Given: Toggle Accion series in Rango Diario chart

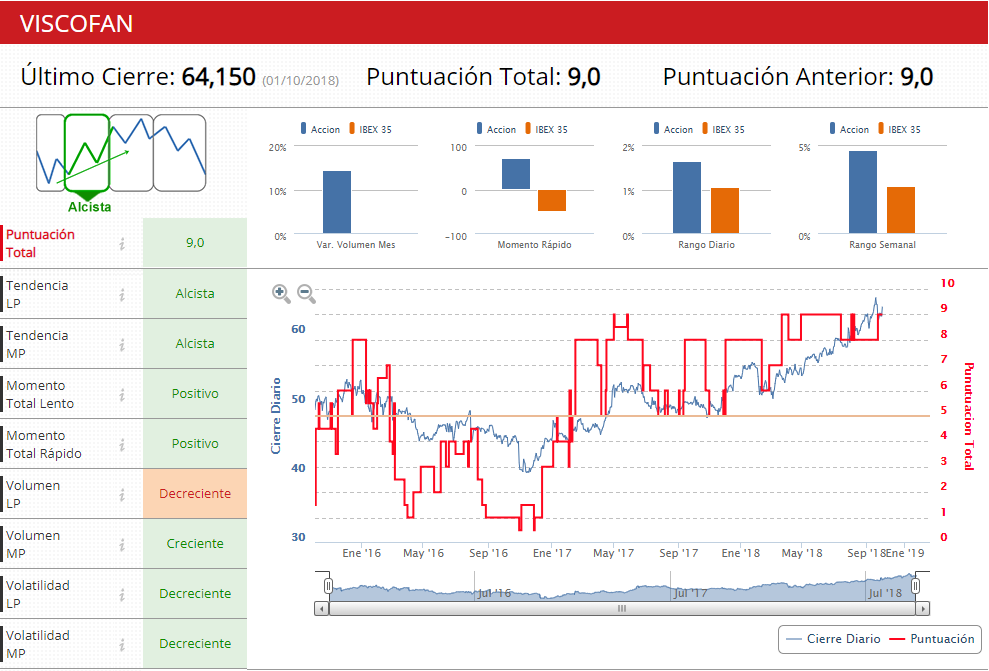Looking at the screenshot, I should (673, 129).
